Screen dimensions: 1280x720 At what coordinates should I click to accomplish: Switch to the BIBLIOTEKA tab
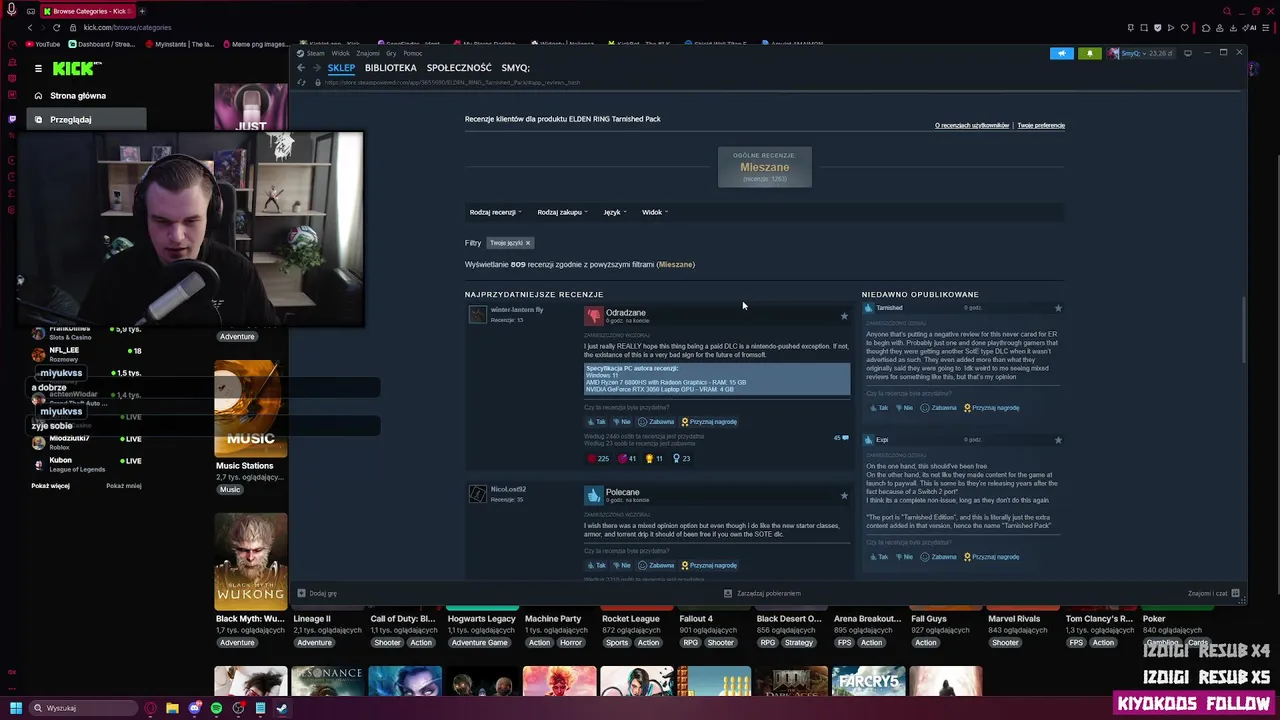390,68
